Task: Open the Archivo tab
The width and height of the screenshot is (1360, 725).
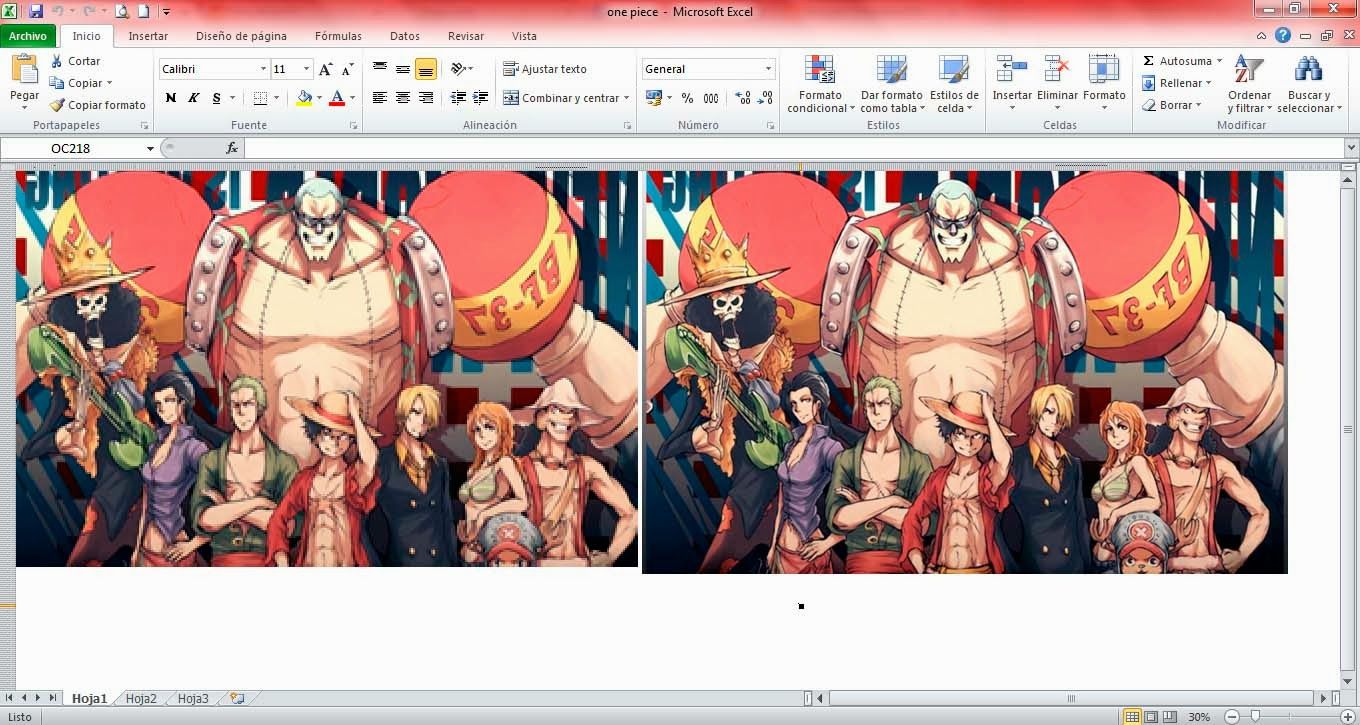Action: (28, 36)
